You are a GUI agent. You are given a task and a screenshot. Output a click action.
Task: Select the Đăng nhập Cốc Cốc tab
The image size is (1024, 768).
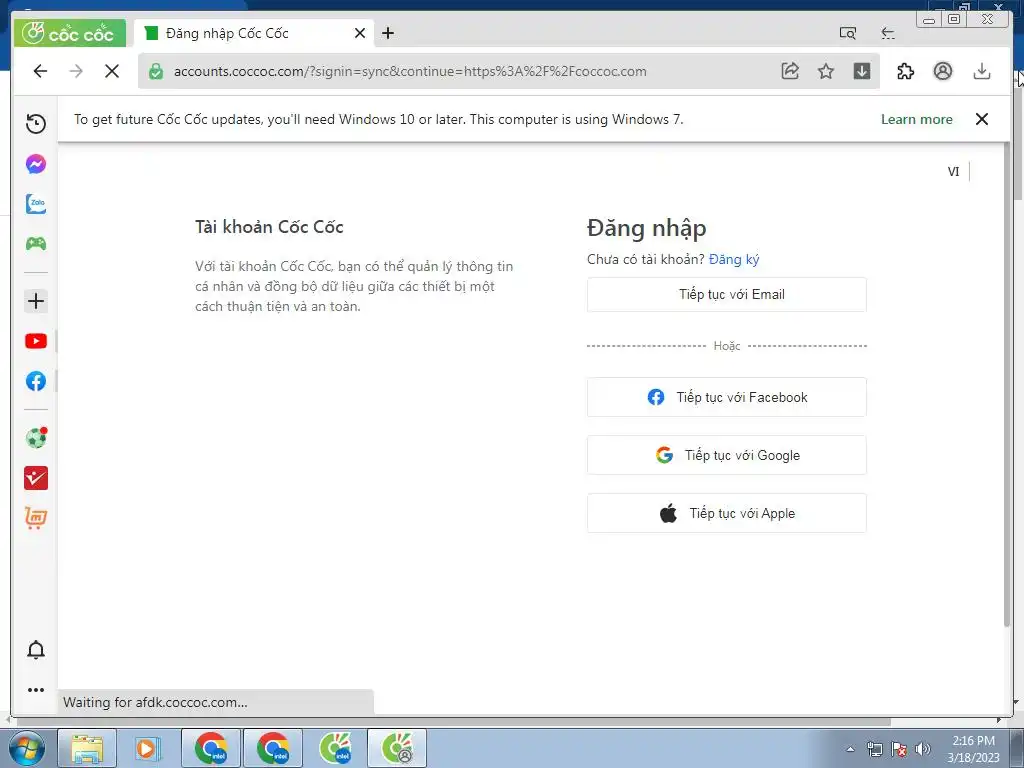pos(253,33)
